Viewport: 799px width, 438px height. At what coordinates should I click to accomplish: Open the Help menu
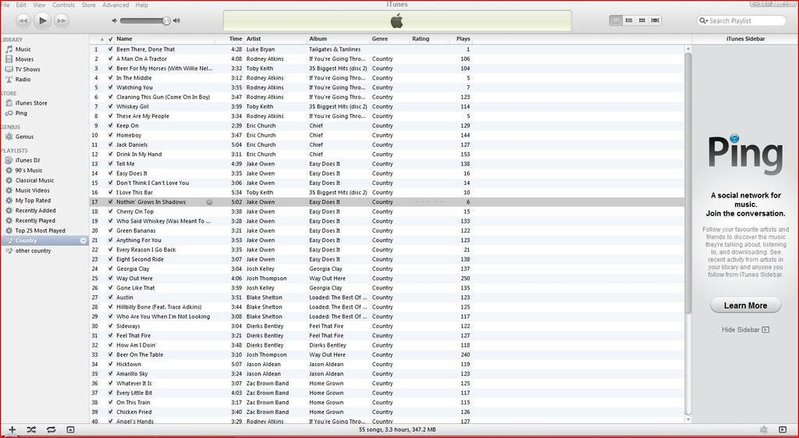tap(142, 5)
